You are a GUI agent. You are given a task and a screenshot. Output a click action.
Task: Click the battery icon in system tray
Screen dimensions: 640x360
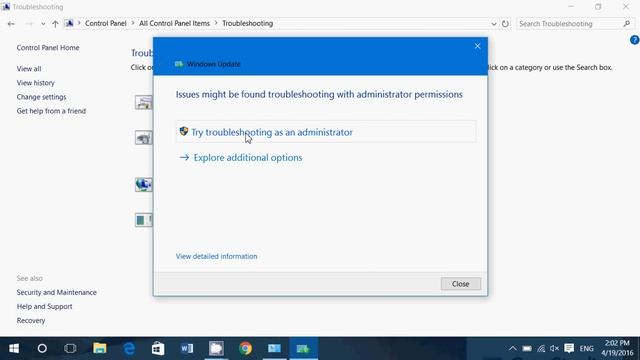[x=527, y=349]
